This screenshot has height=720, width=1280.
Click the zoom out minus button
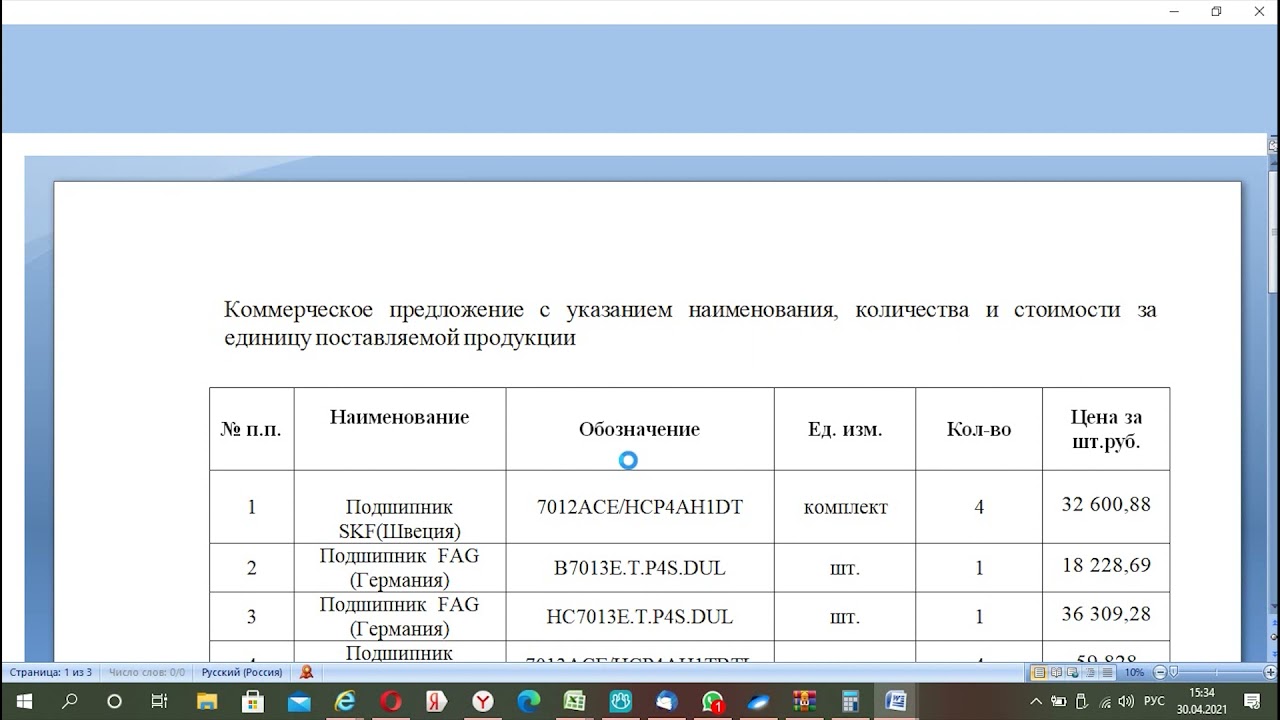(1160, 672)
